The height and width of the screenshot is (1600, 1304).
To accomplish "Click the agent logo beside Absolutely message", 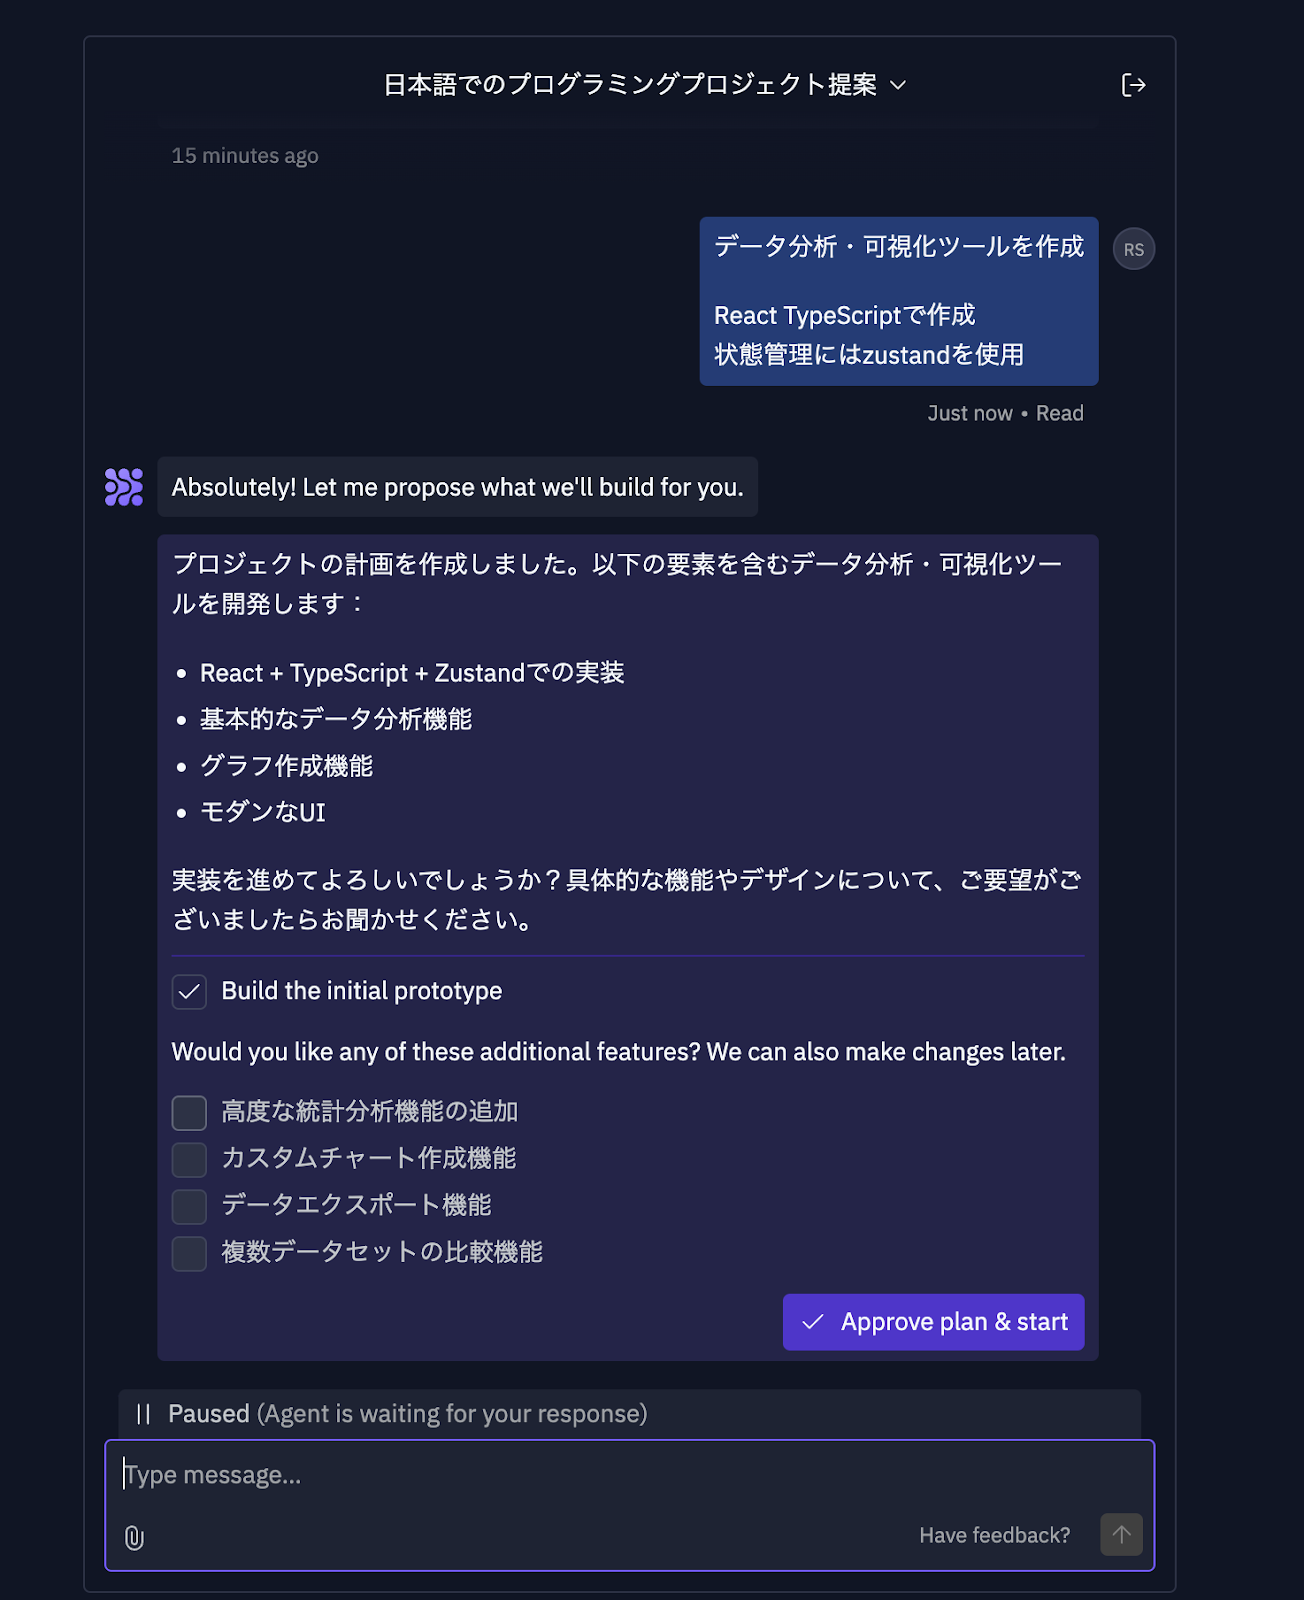I will tap(124, 487).
